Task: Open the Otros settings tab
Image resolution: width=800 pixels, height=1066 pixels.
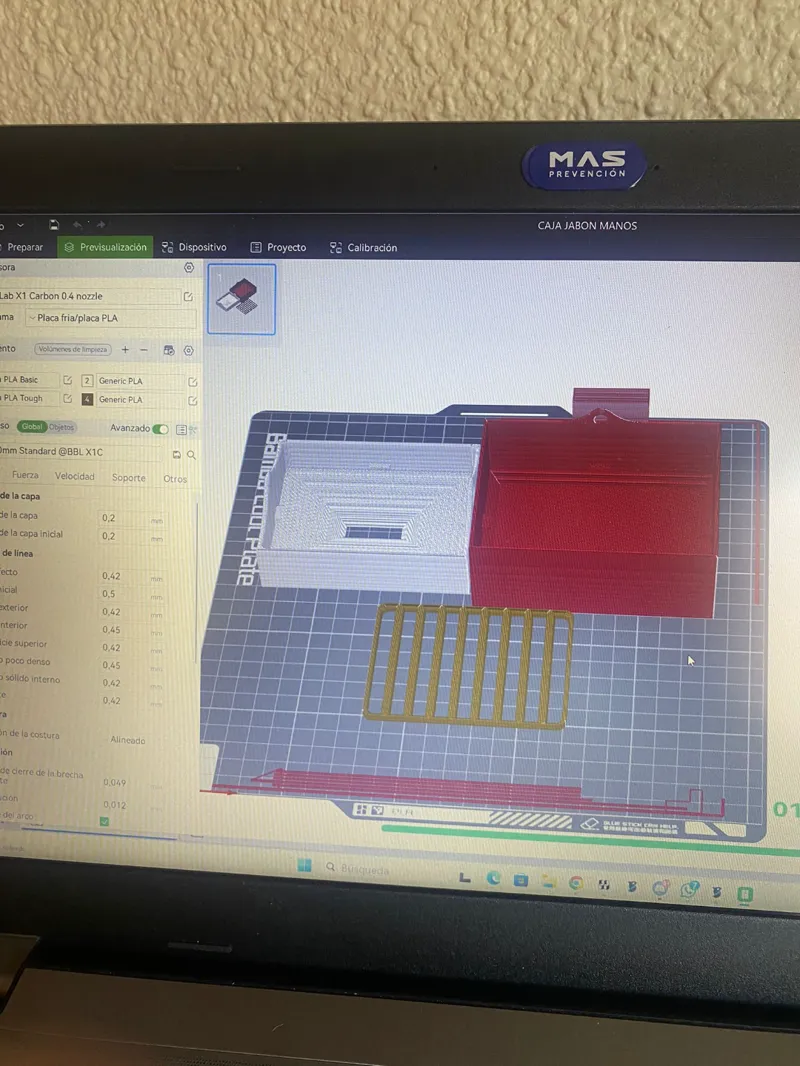Action: [175, 479]
